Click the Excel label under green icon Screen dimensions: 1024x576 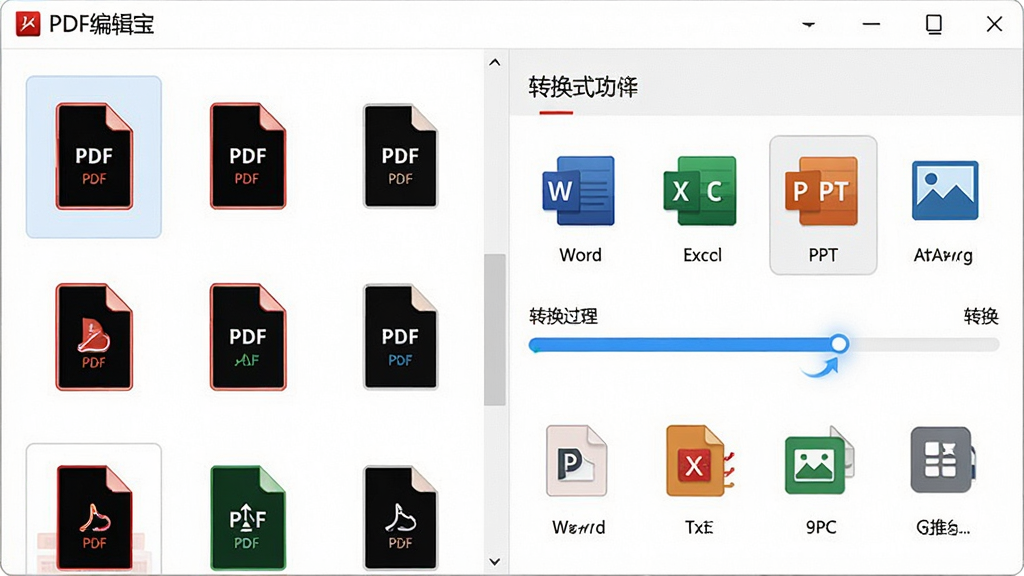pyautogui.click(x=702, y=255)
